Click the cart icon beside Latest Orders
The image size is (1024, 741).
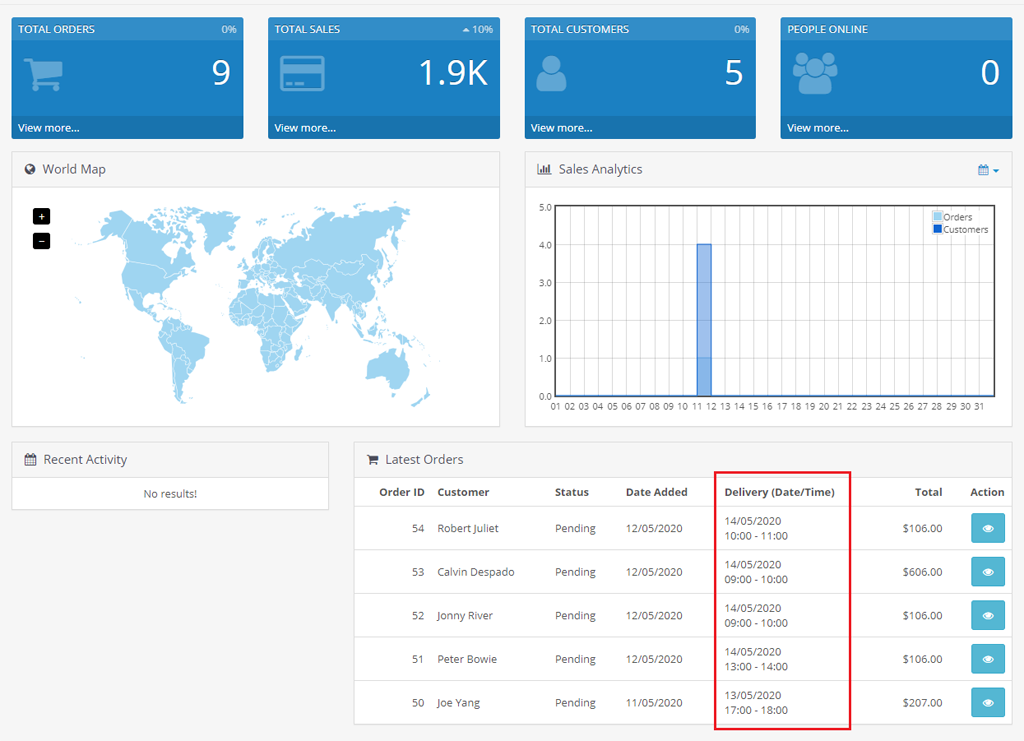pyautogui.click(x=372, y=460)
